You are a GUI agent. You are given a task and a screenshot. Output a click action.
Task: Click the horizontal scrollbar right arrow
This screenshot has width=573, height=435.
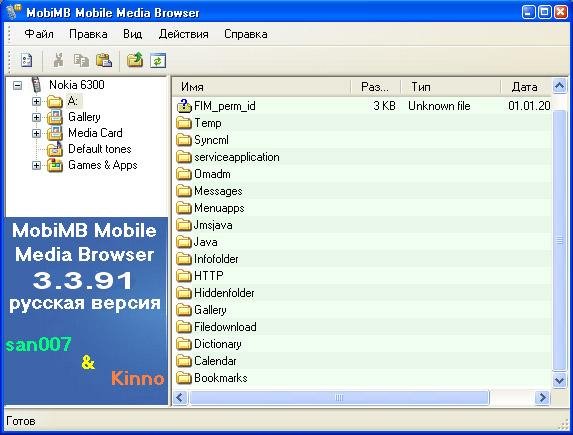point(542,397)
